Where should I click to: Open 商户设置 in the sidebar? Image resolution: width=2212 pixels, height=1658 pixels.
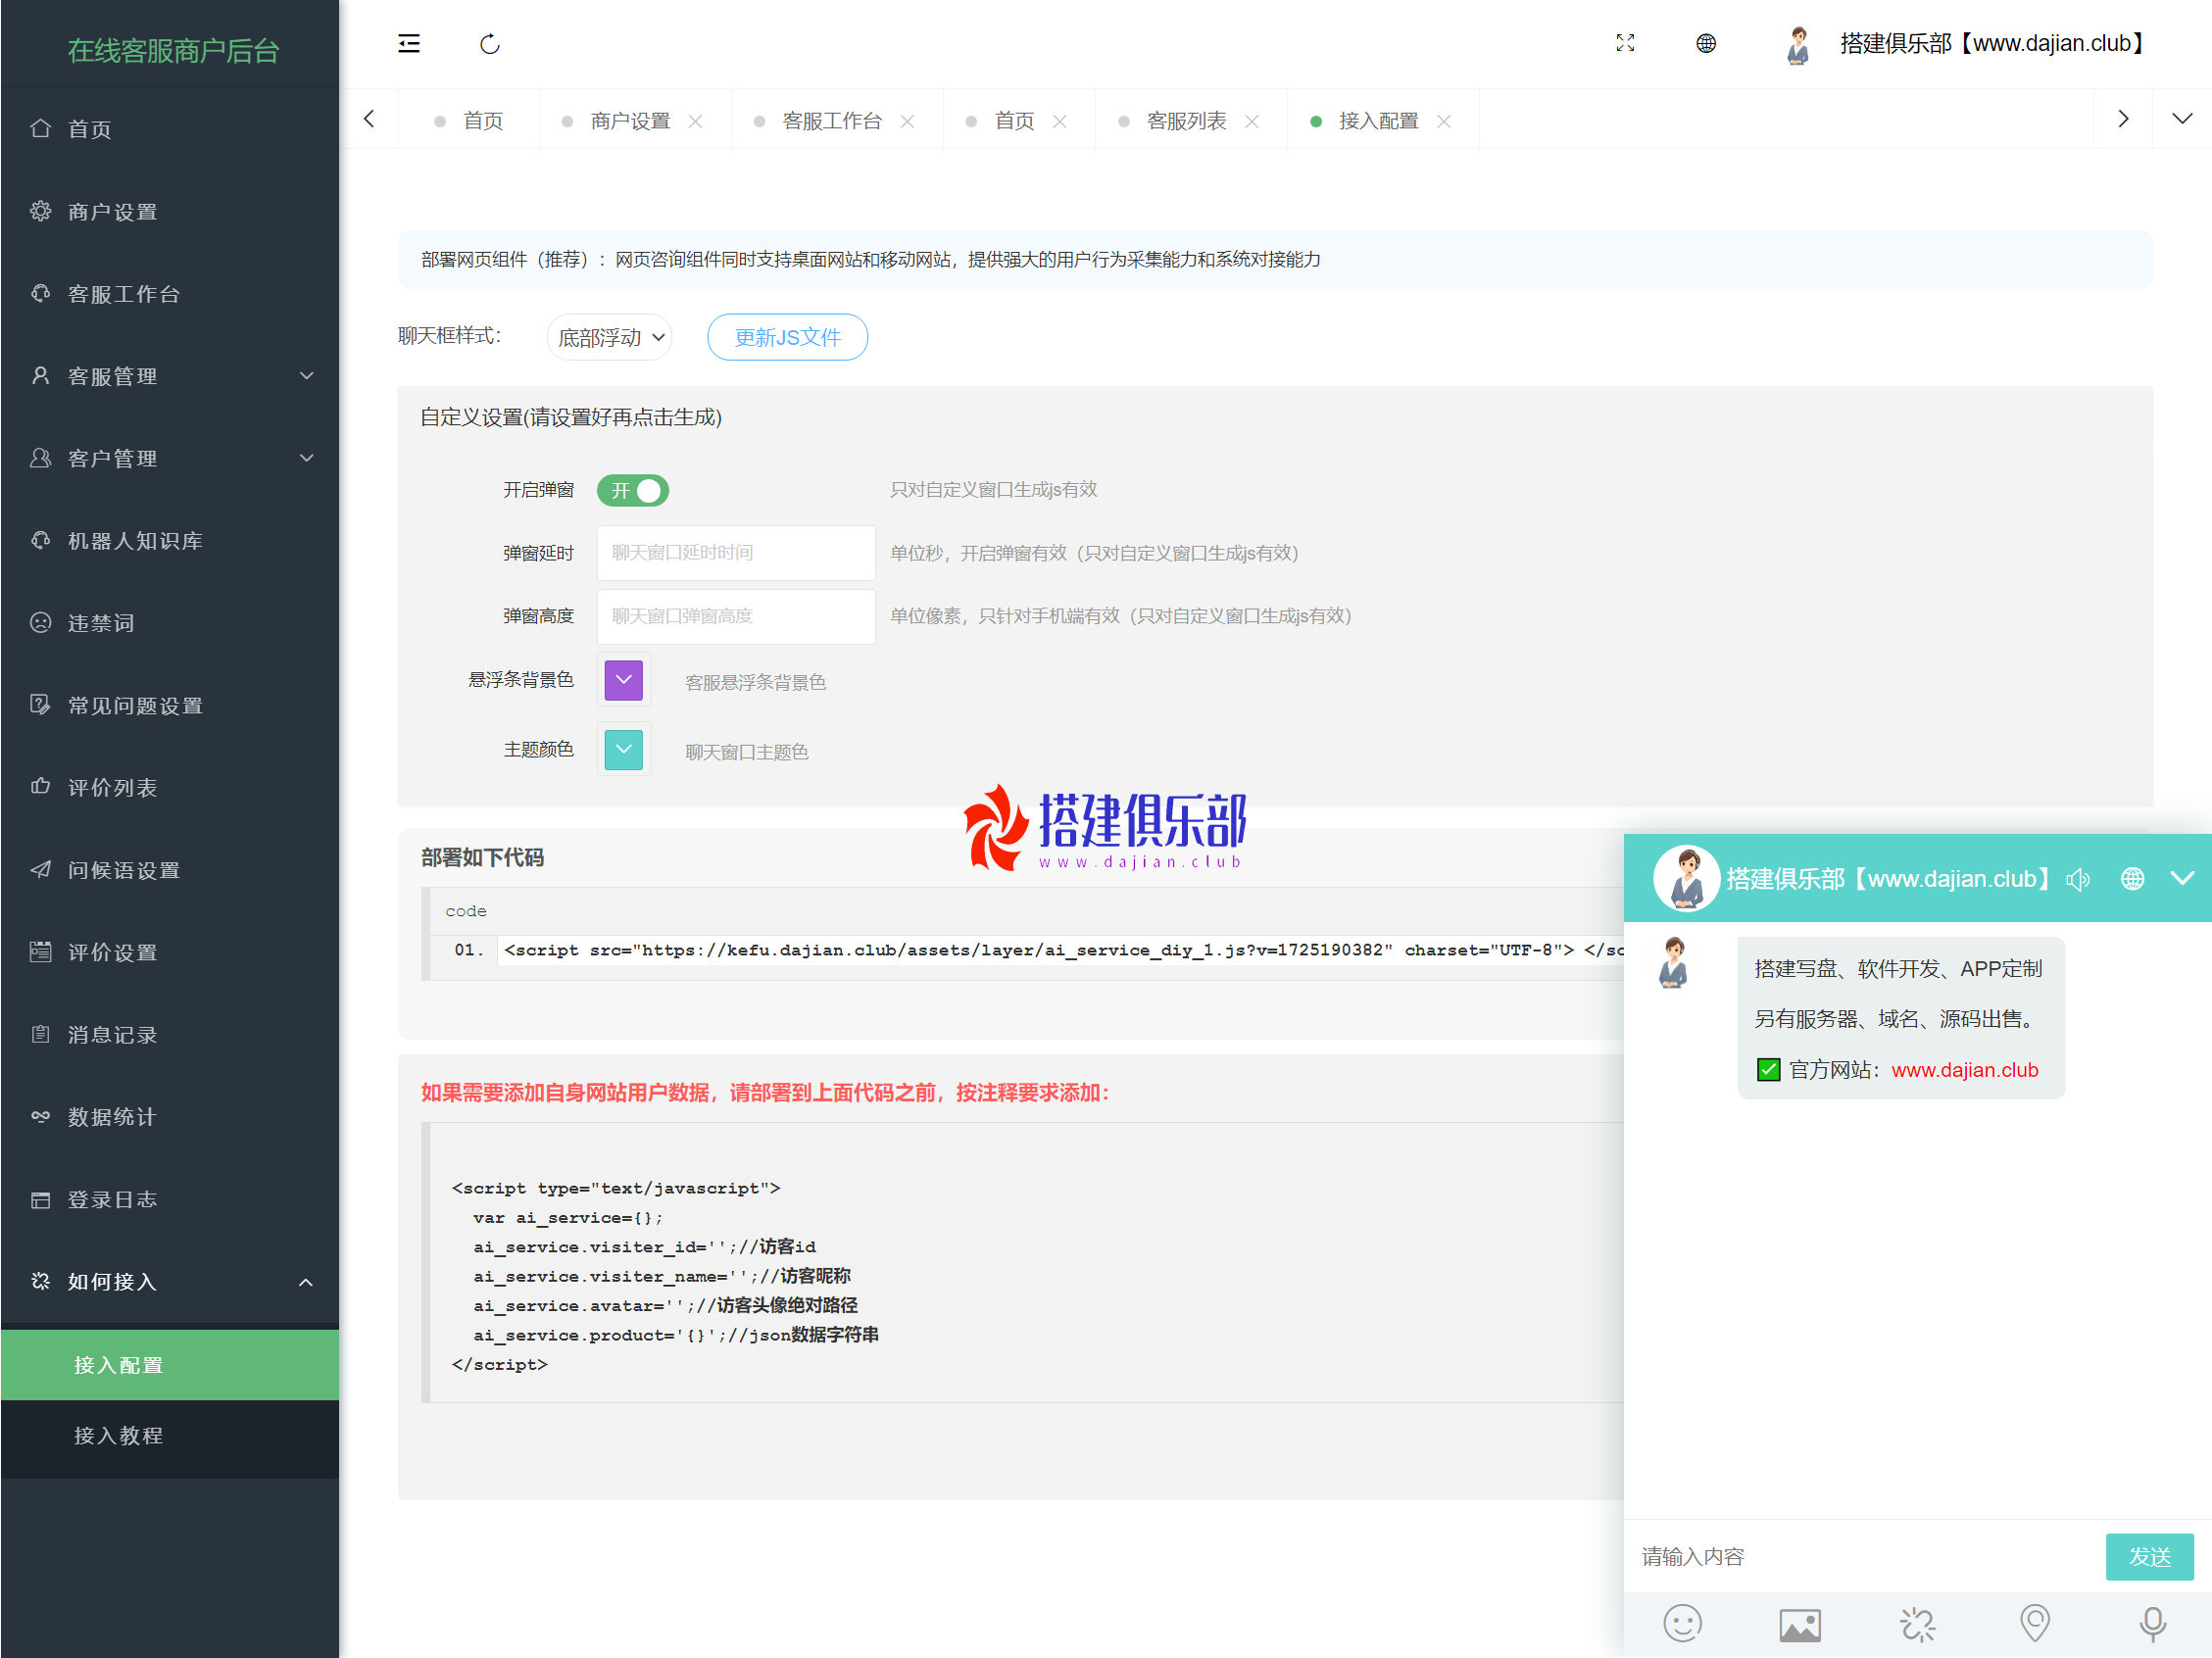(170, 211)
